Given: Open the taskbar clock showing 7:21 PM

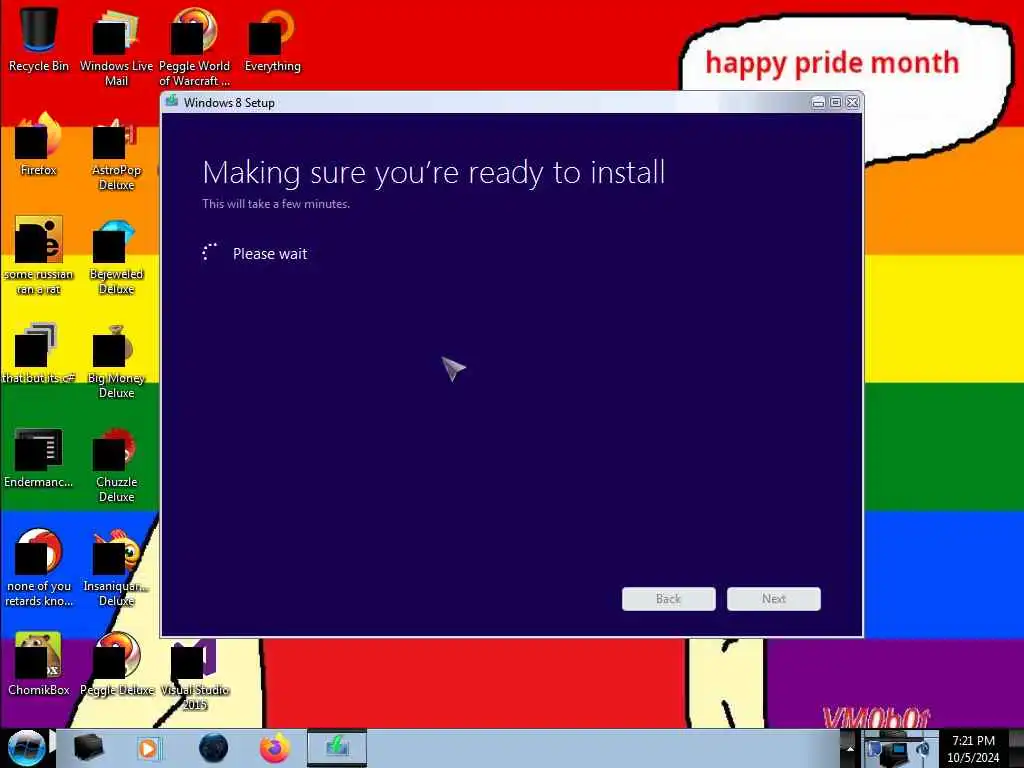Looking at the screenshot, I should [973, 748].
